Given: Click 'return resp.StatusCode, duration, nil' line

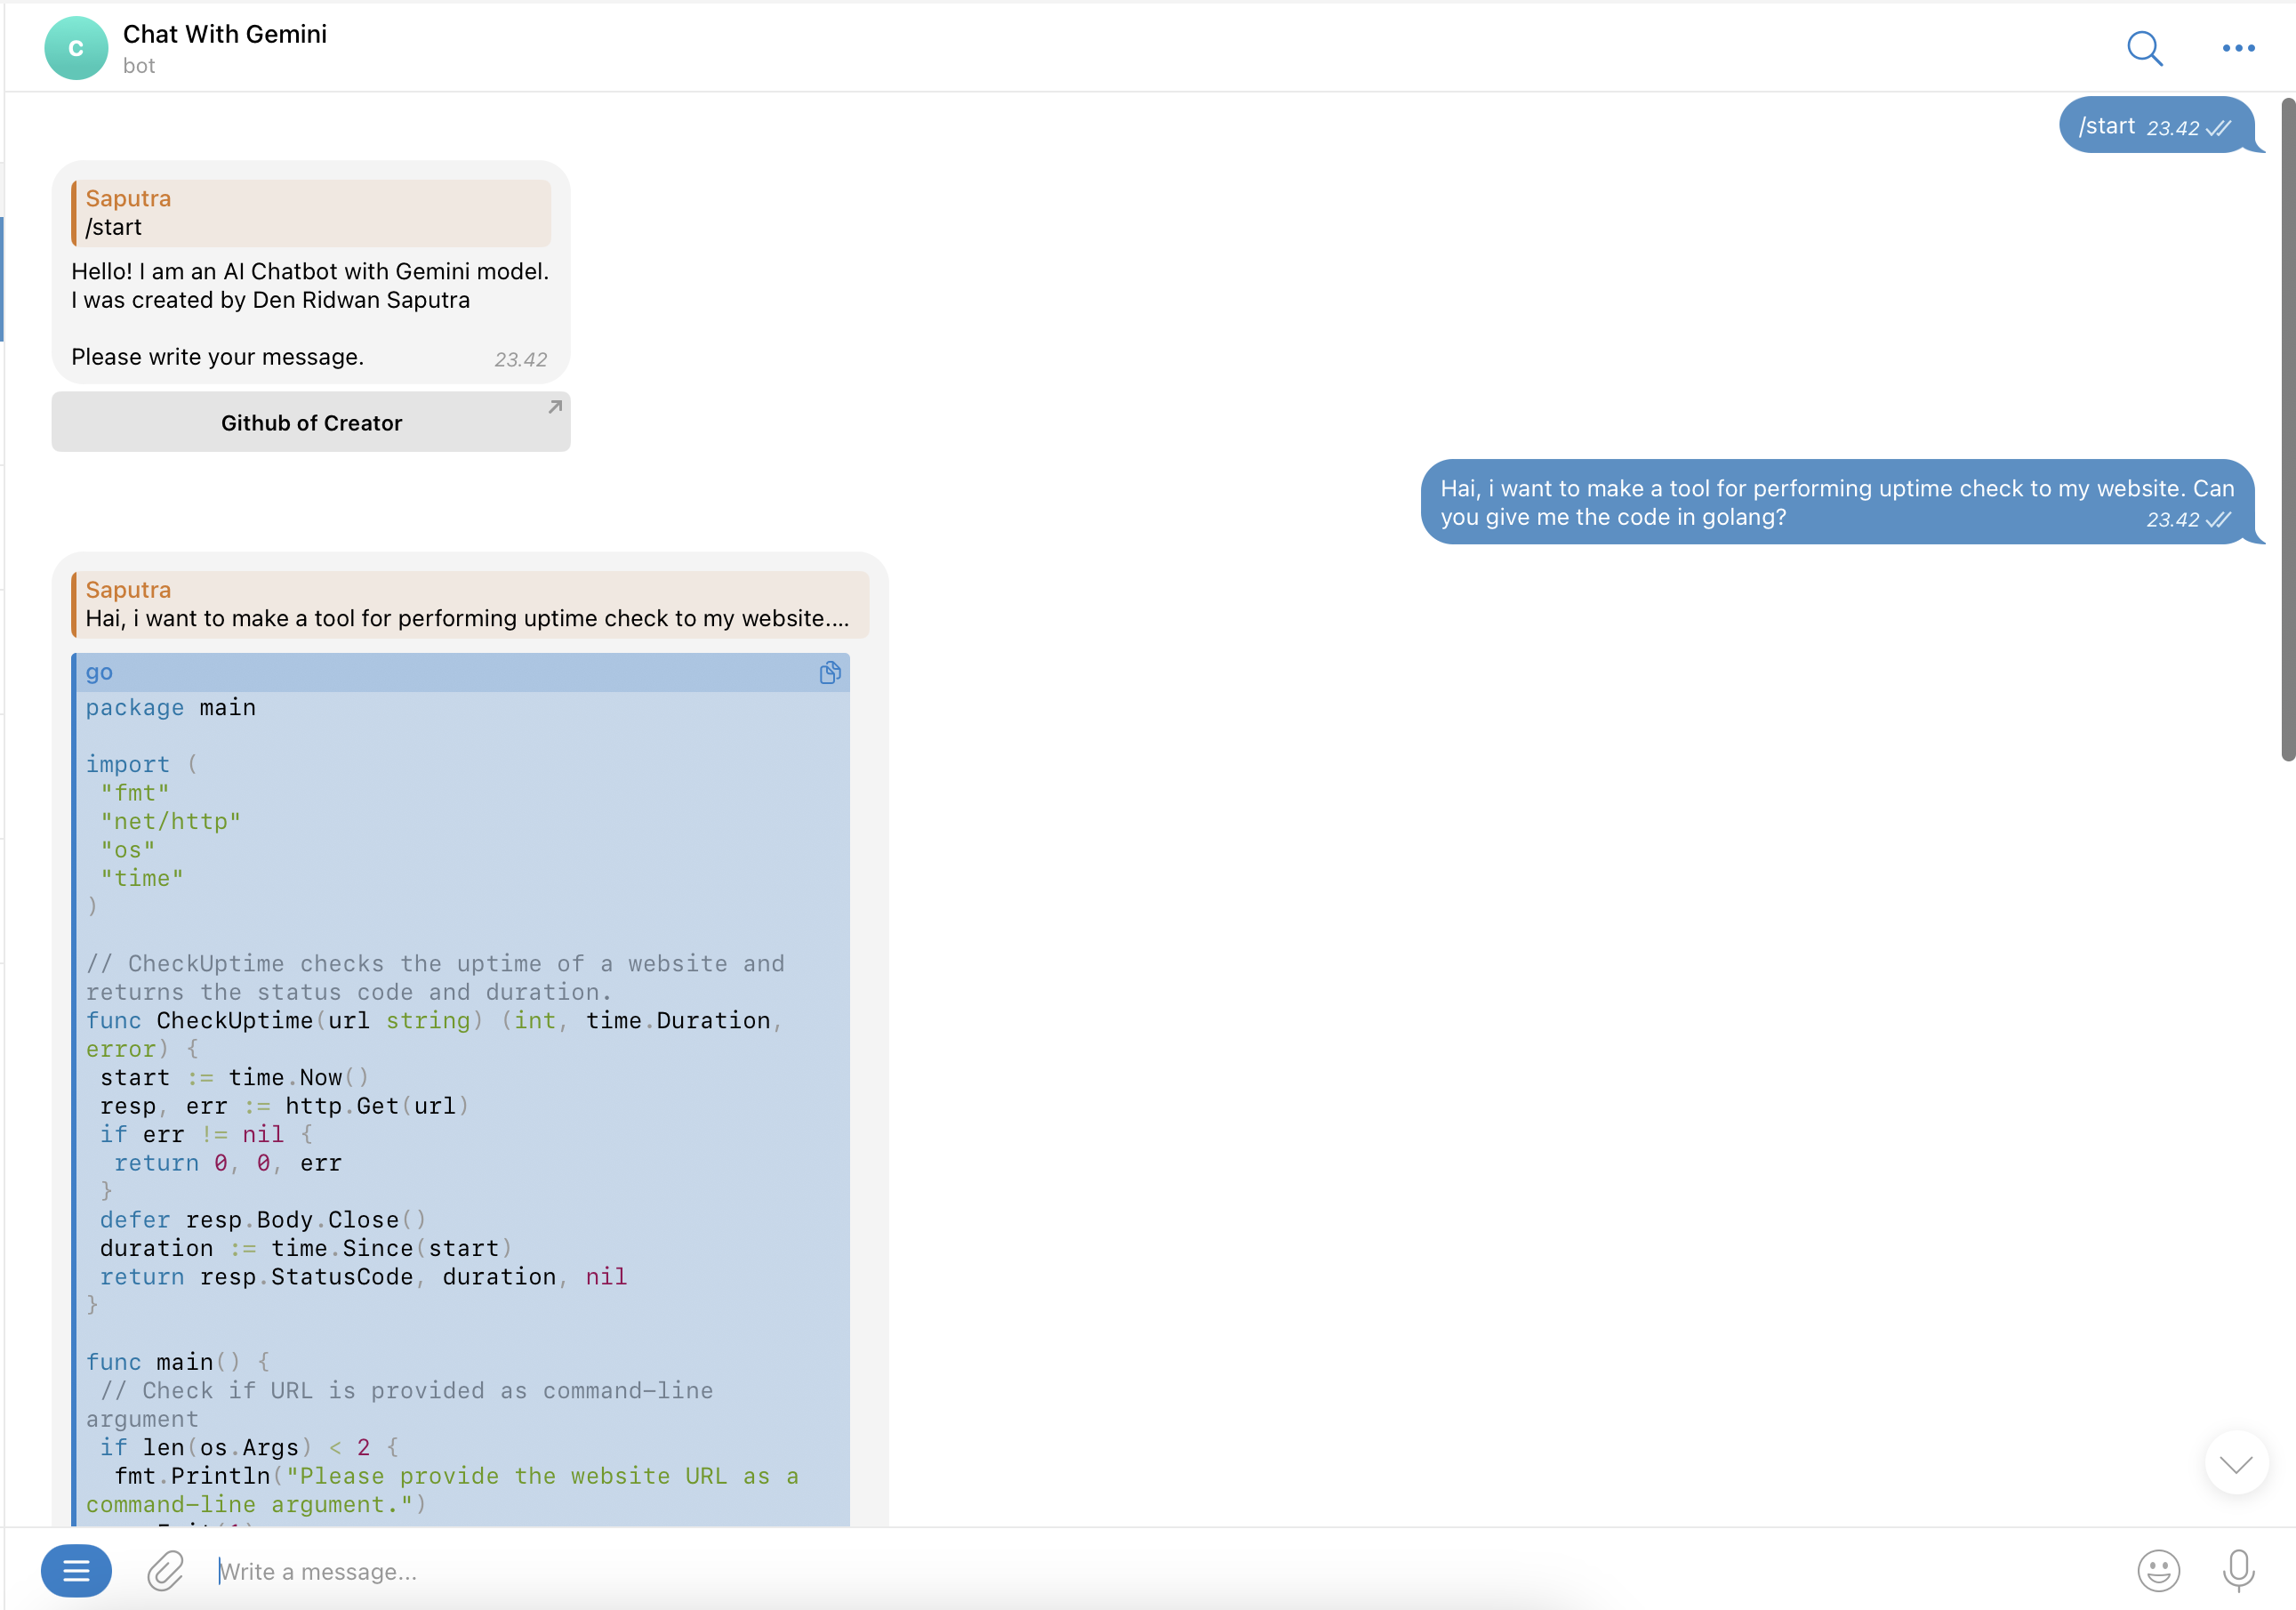Looking at the screenshot, I should [363, 1277].
